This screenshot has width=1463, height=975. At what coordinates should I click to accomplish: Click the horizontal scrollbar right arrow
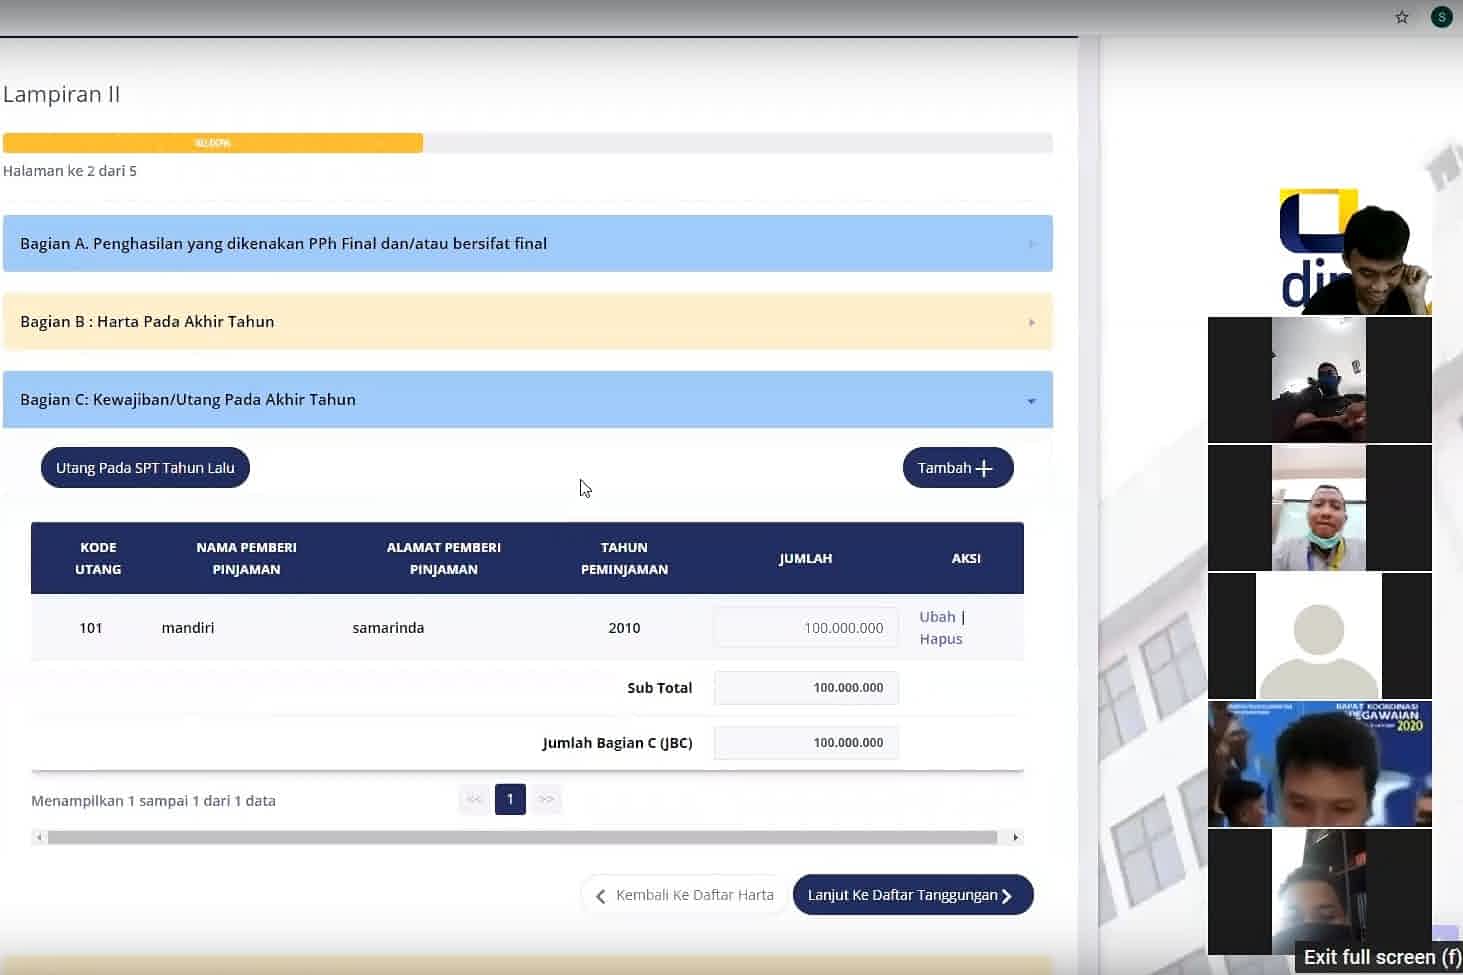click(x=1015, y=838)
